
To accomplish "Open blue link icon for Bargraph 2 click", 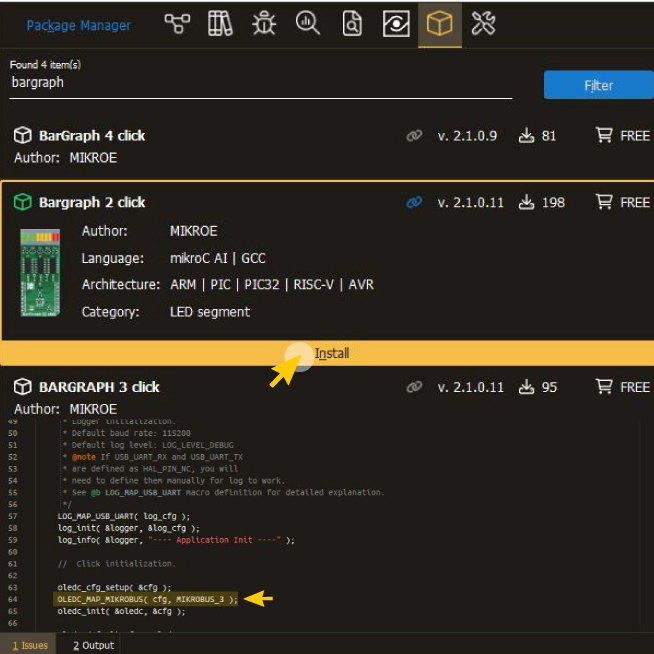I will (414, 203).
